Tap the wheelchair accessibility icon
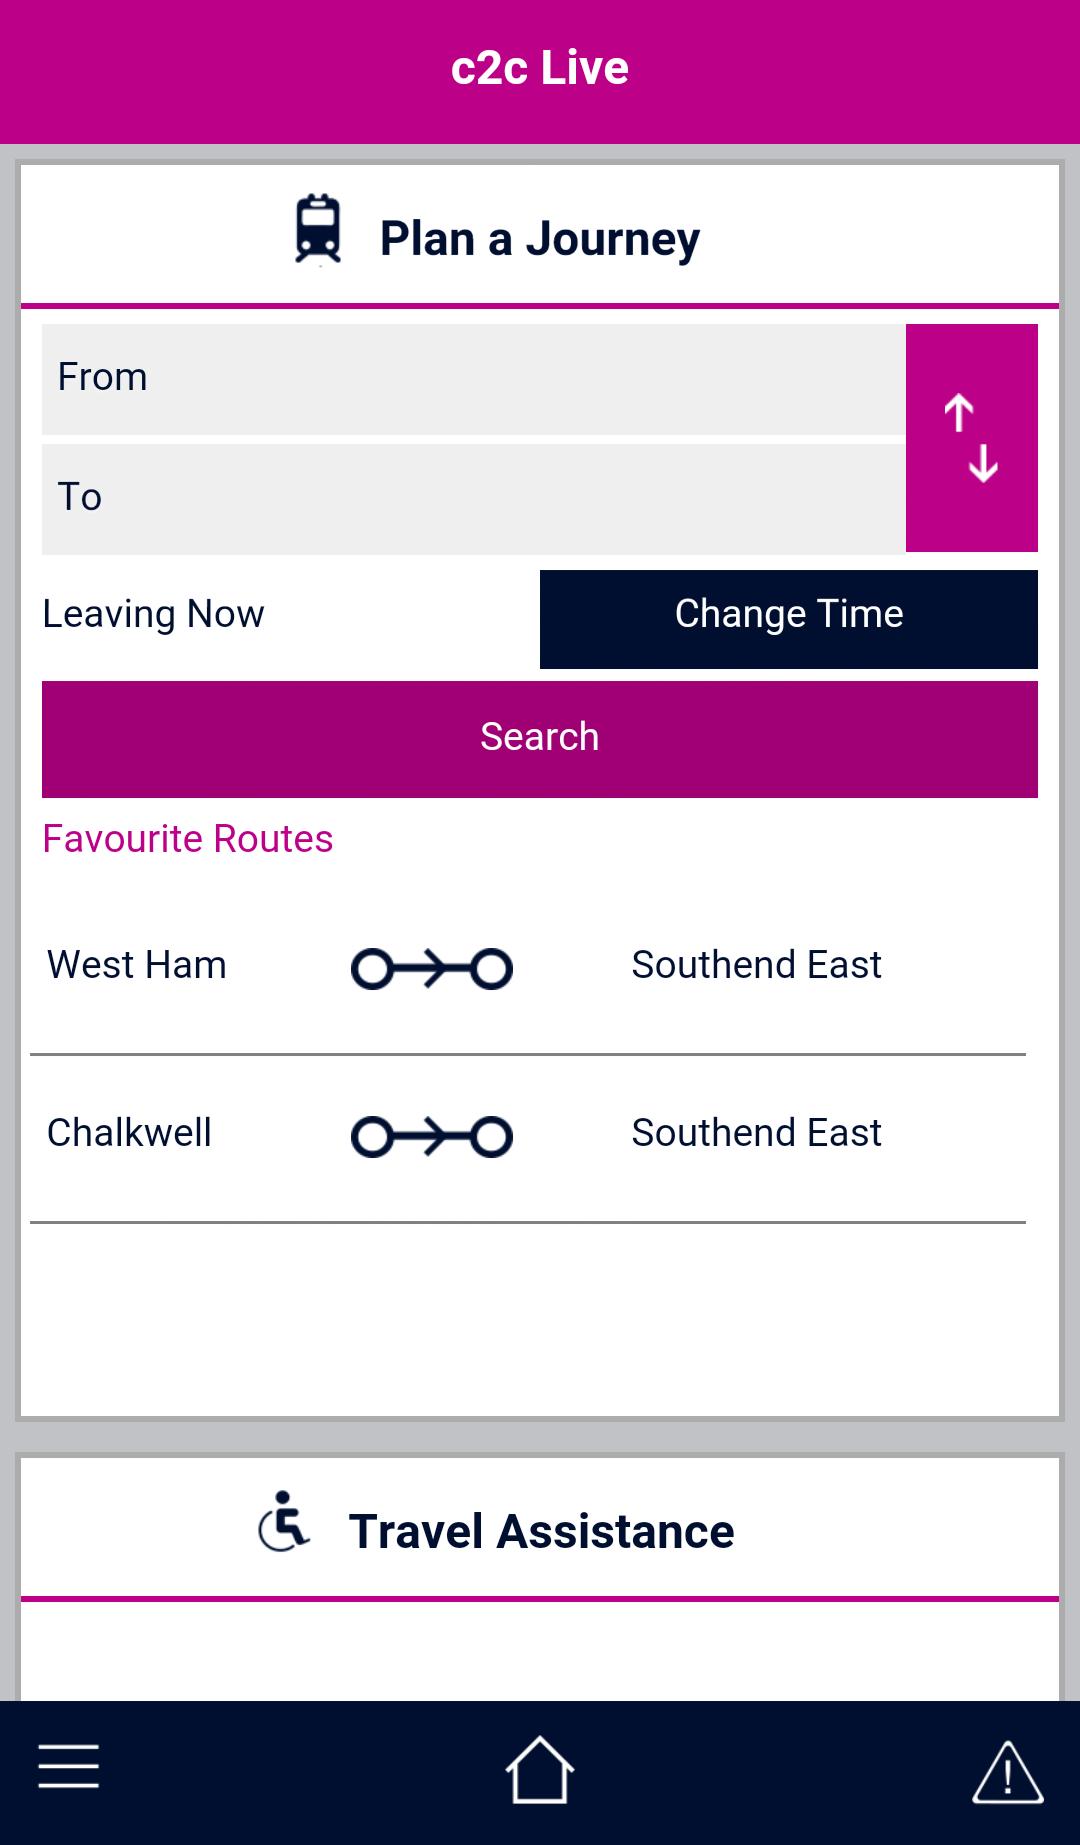This screenshot has height=1845, width=1080. click(x=284, y=1522)
